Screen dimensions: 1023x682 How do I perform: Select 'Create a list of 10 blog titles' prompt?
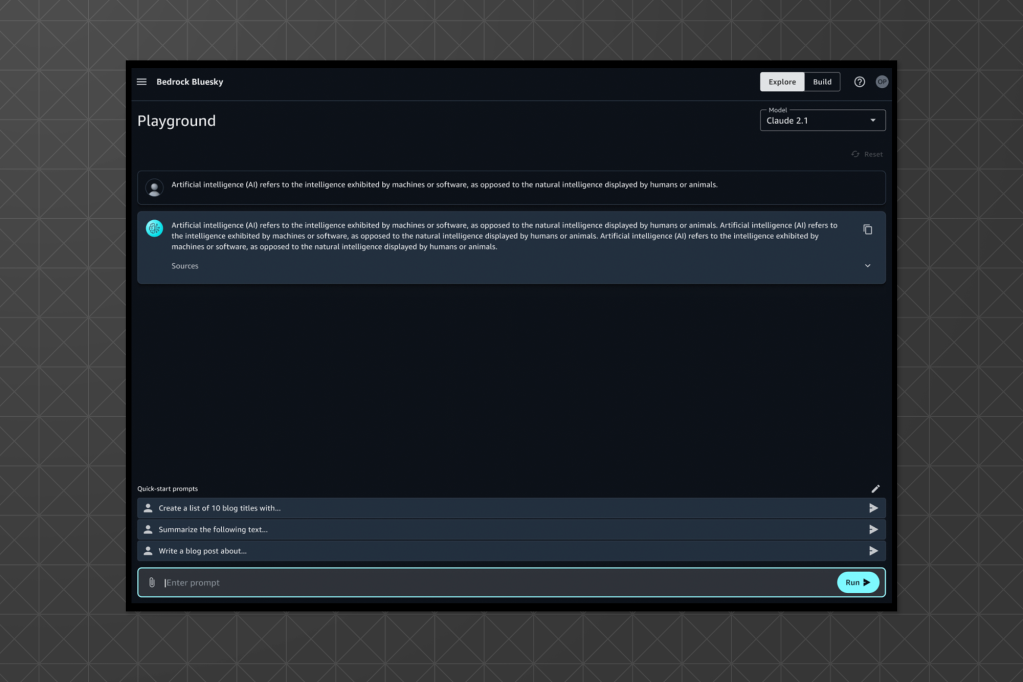pyautogui.click(x=220, y=508)
